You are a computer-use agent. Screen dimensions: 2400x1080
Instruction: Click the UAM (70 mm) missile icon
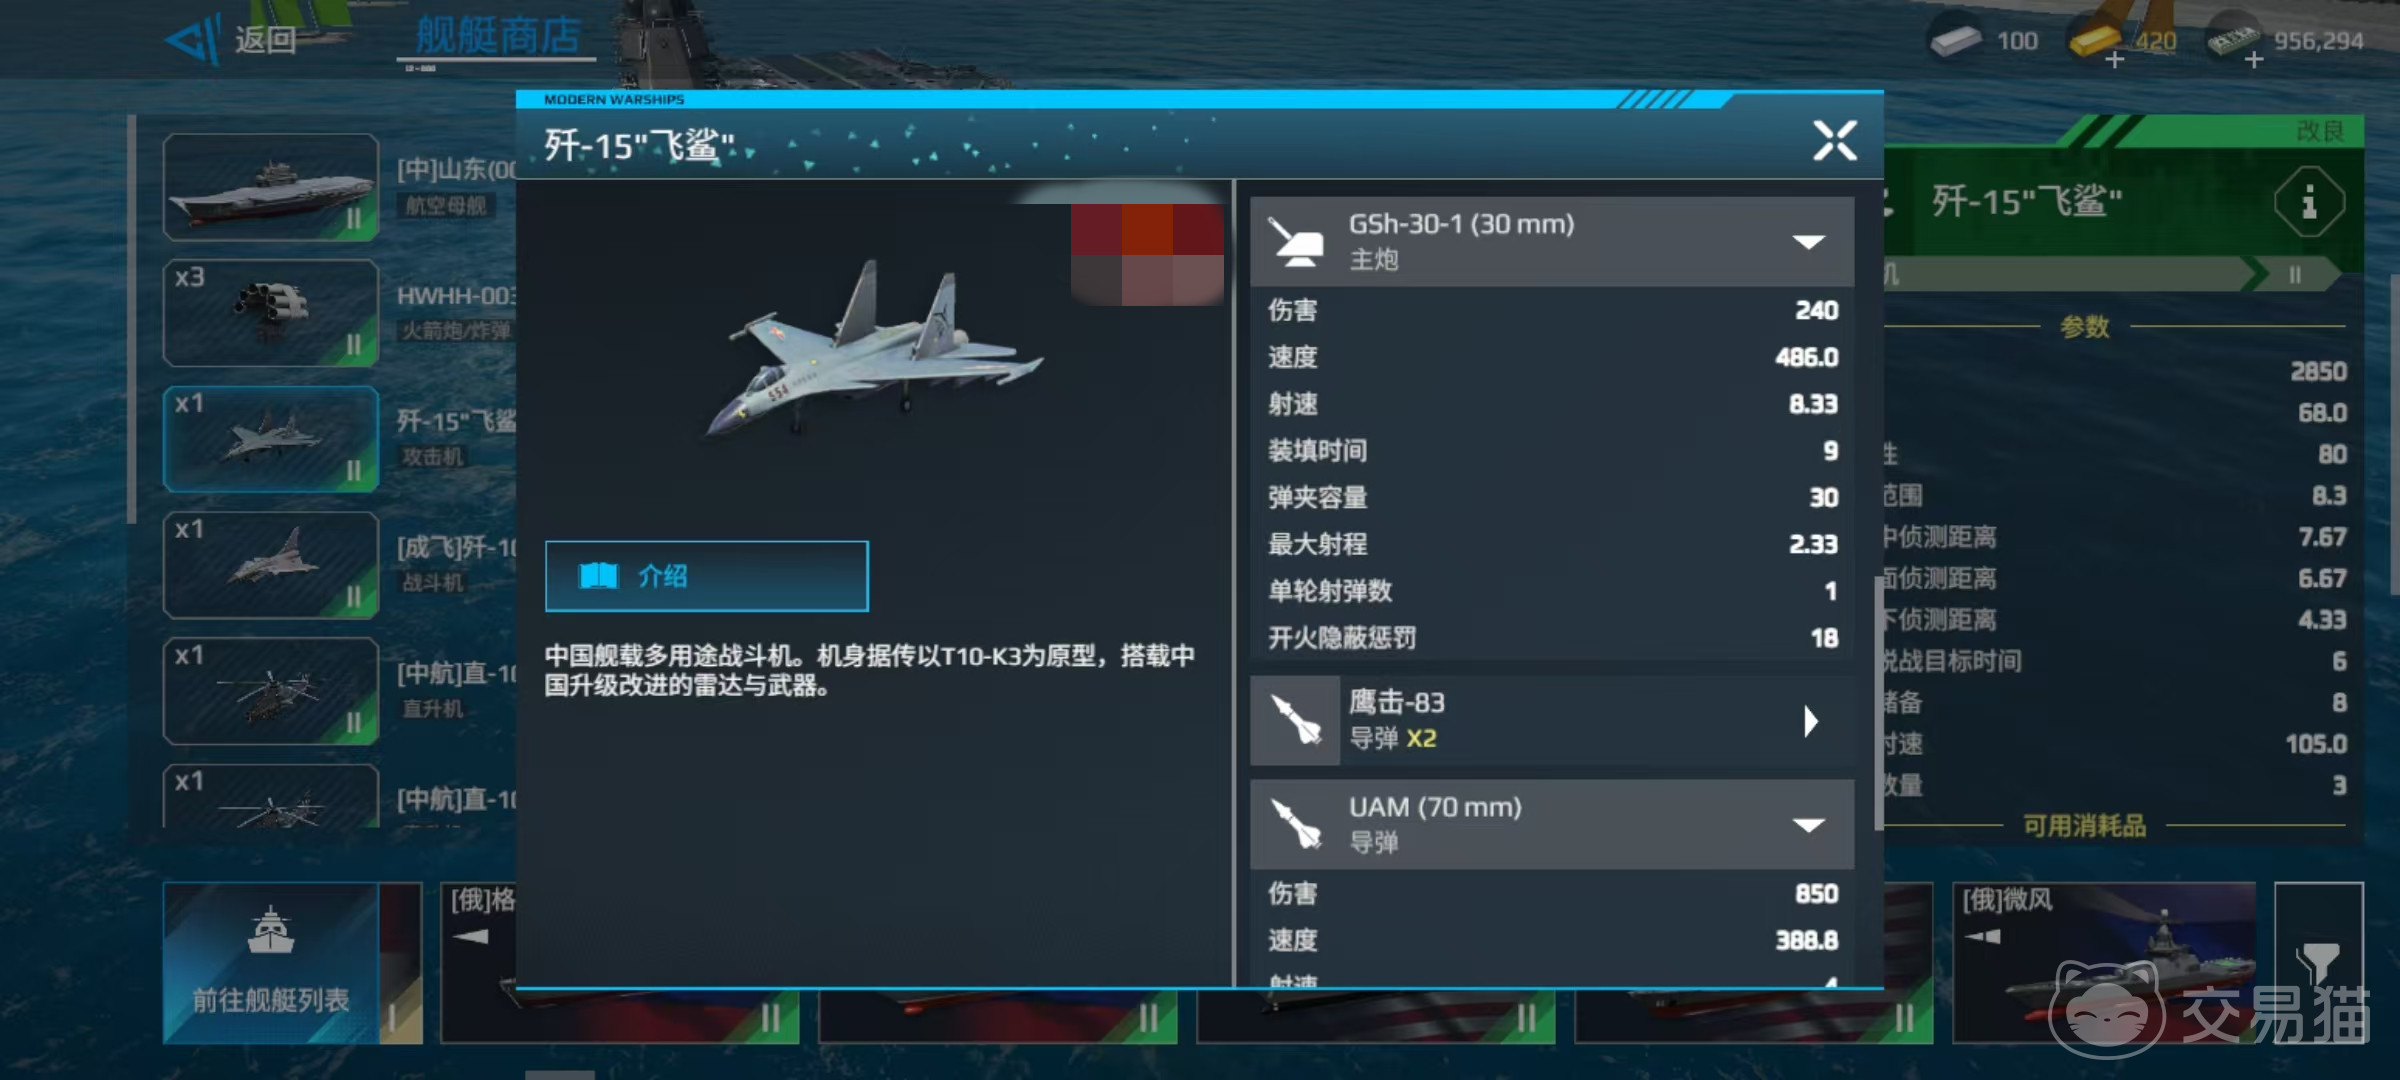(x=1295, y=824)
